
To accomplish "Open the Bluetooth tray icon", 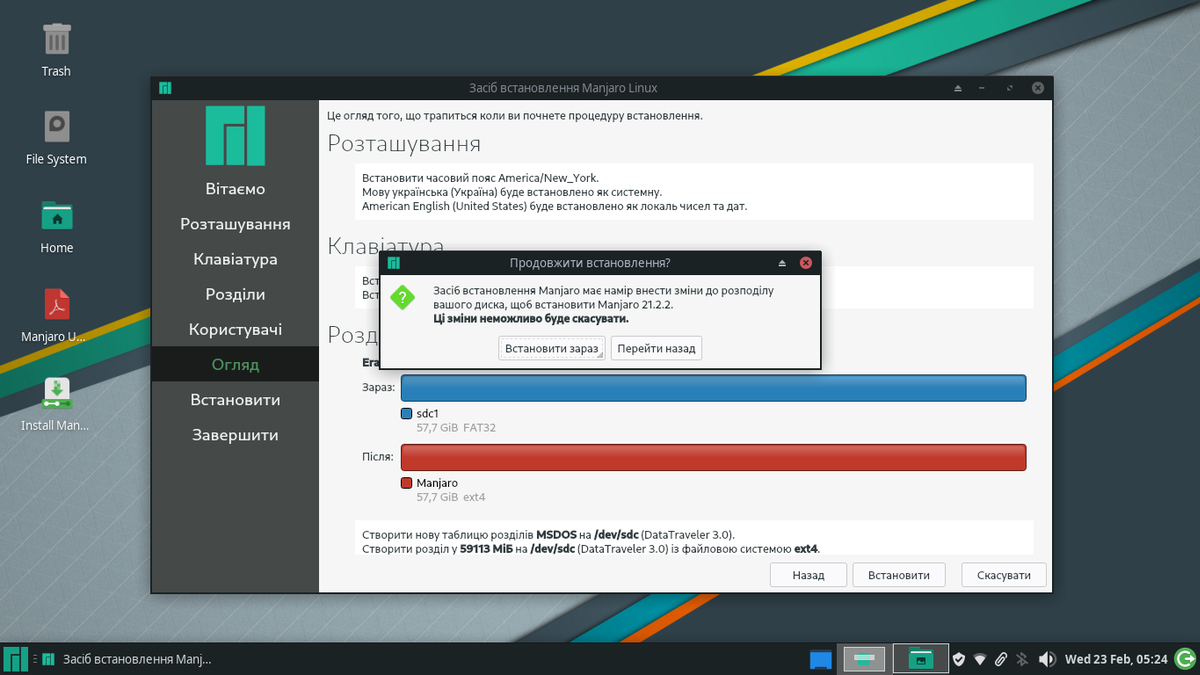I will point(1022,659).
